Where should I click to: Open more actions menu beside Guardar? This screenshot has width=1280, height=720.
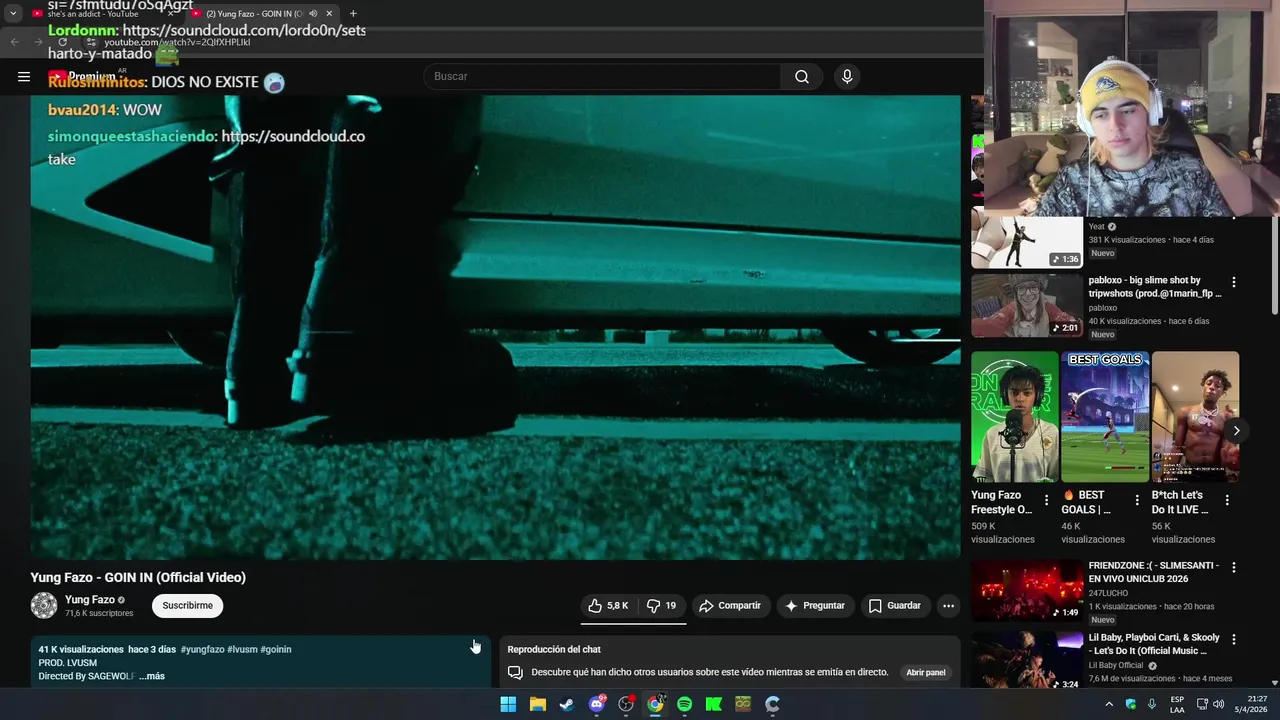click(x=948, y=605)
